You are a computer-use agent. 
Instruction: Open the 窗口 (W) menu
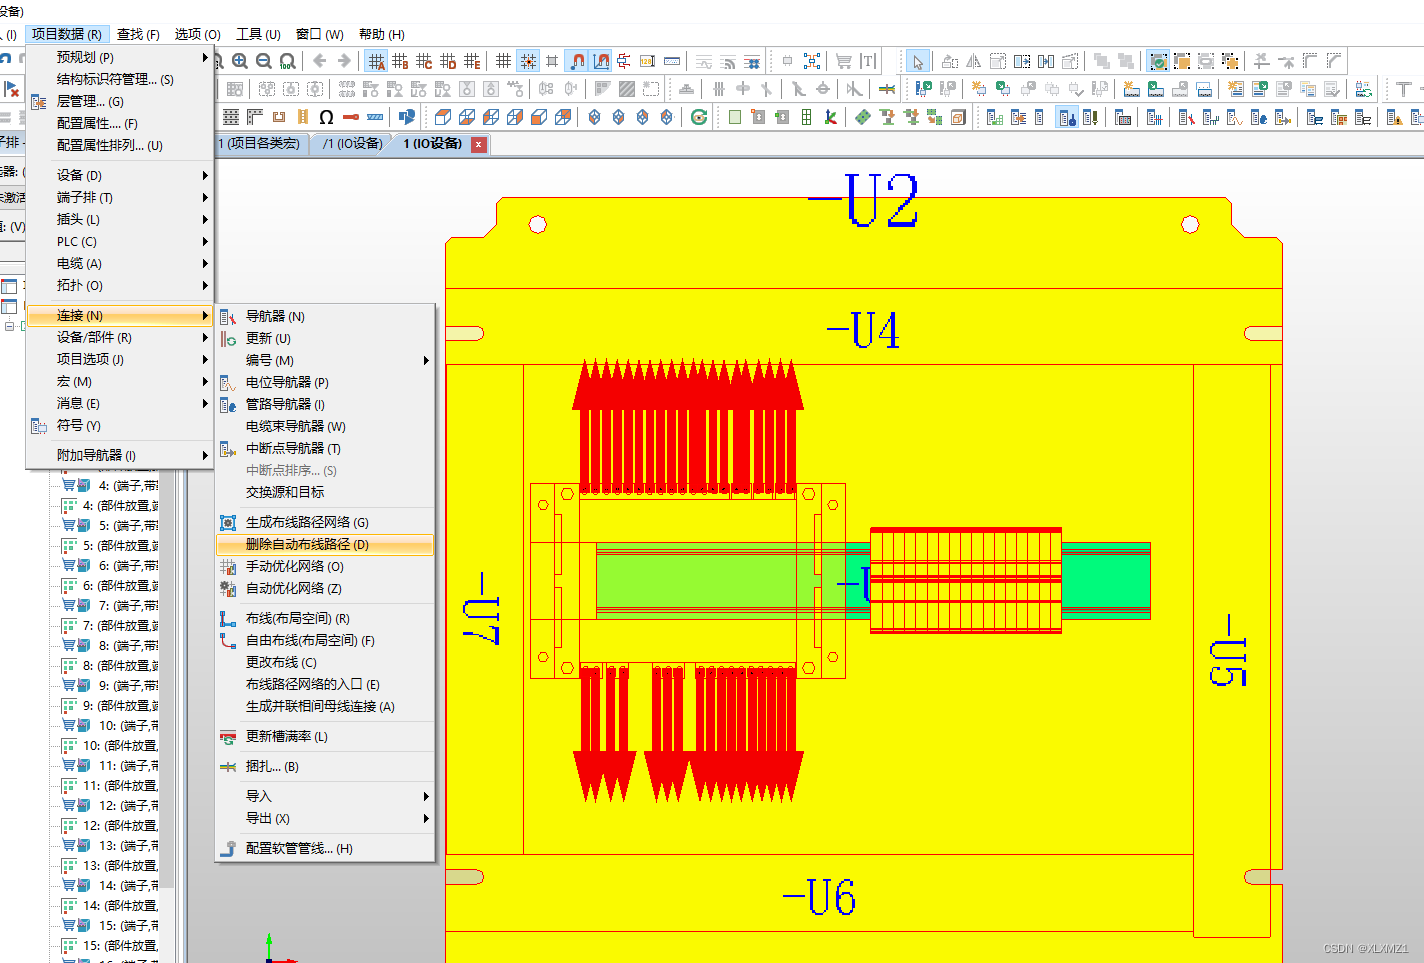(x=319, y=34)
